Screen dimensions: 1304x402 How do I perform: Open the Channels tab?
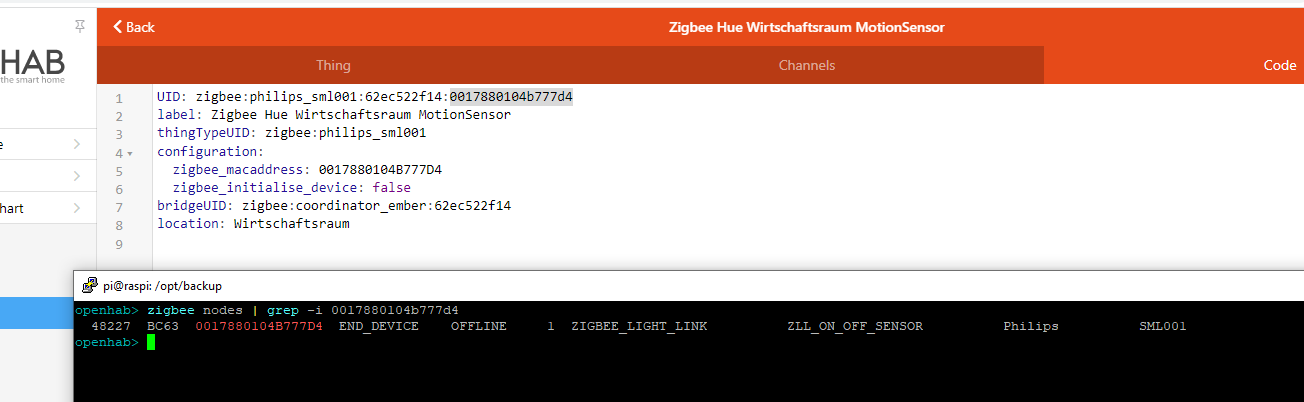807,65
